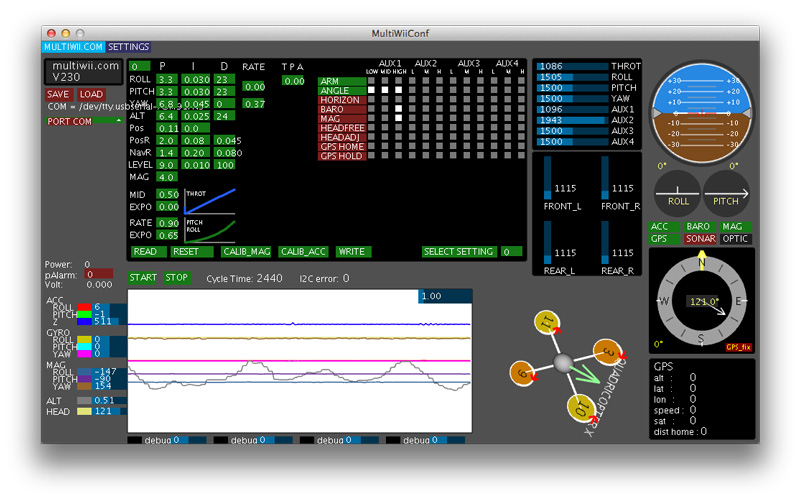This screenshot has height=500, width=800.
Task: Adjust the graph scale 1.00 slider
Action: [x=443, y=296]
